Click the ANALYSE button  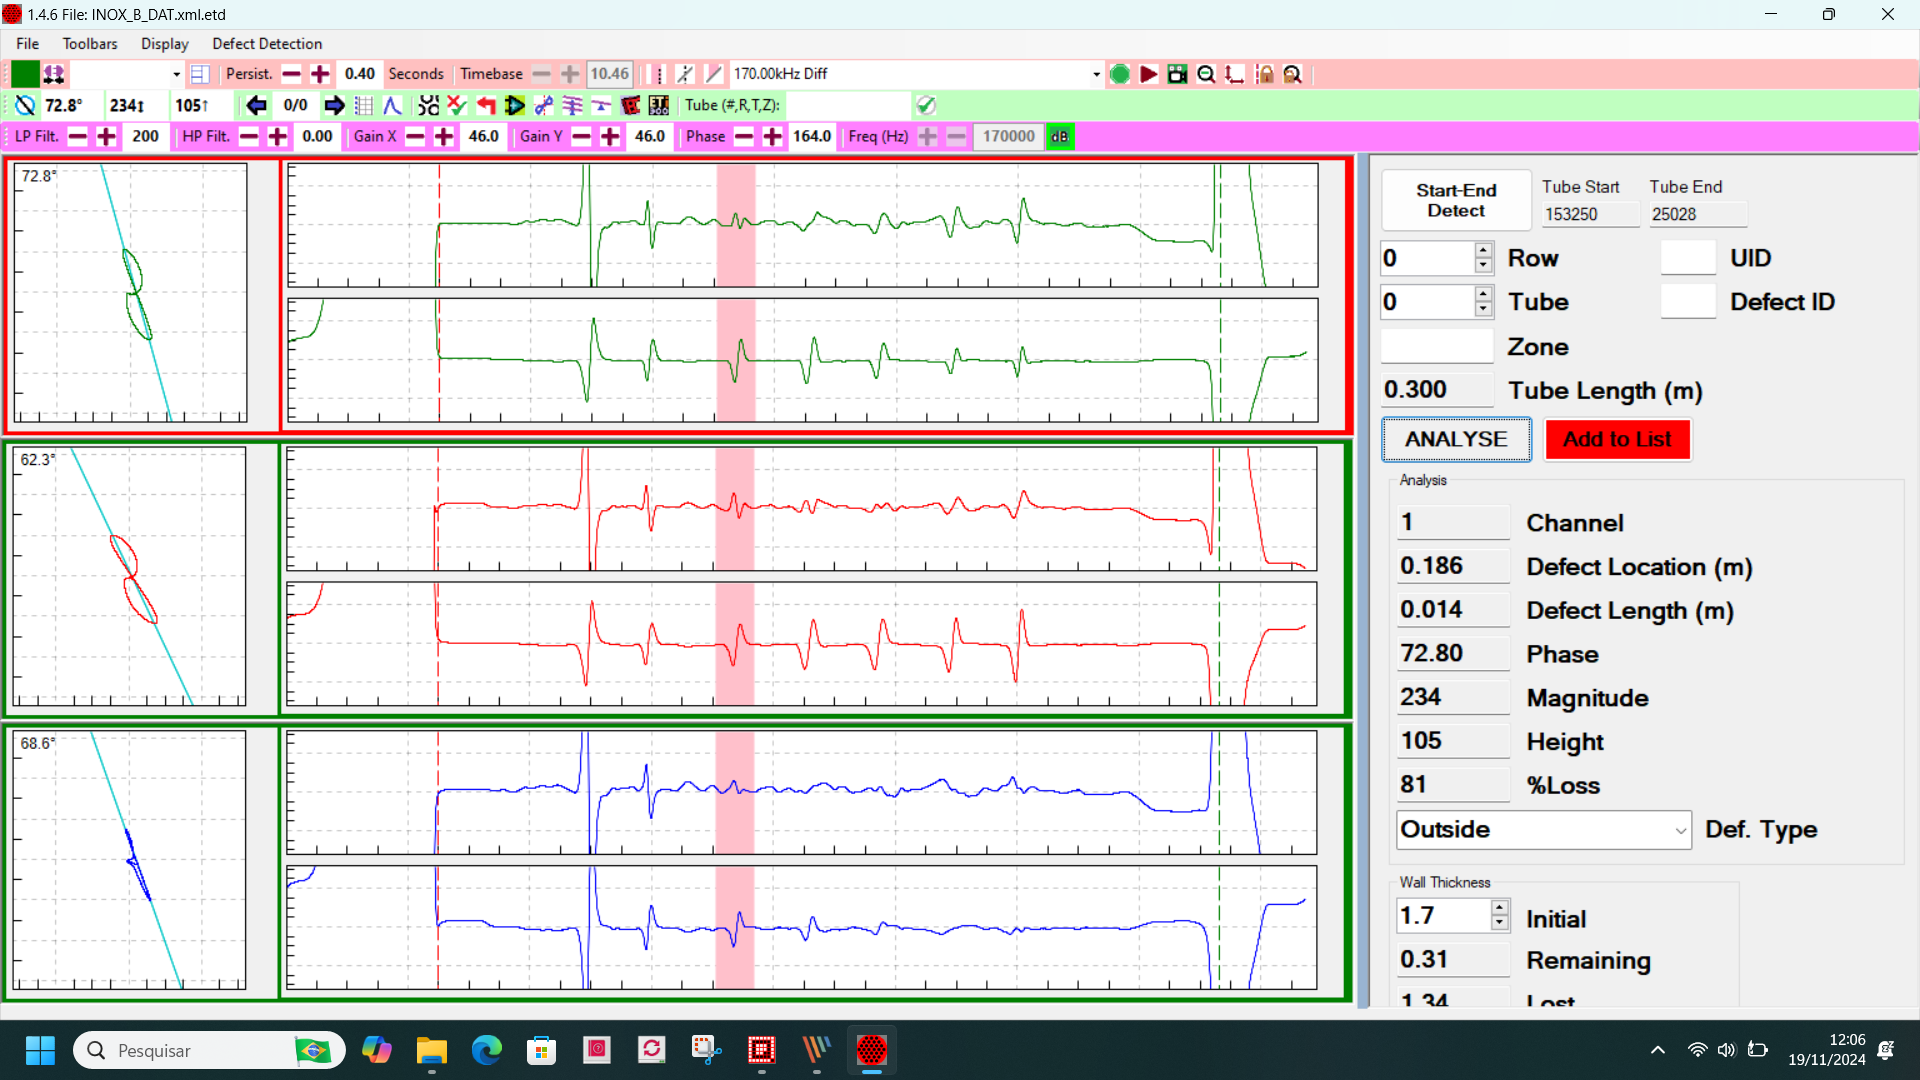click(1456, 439)
